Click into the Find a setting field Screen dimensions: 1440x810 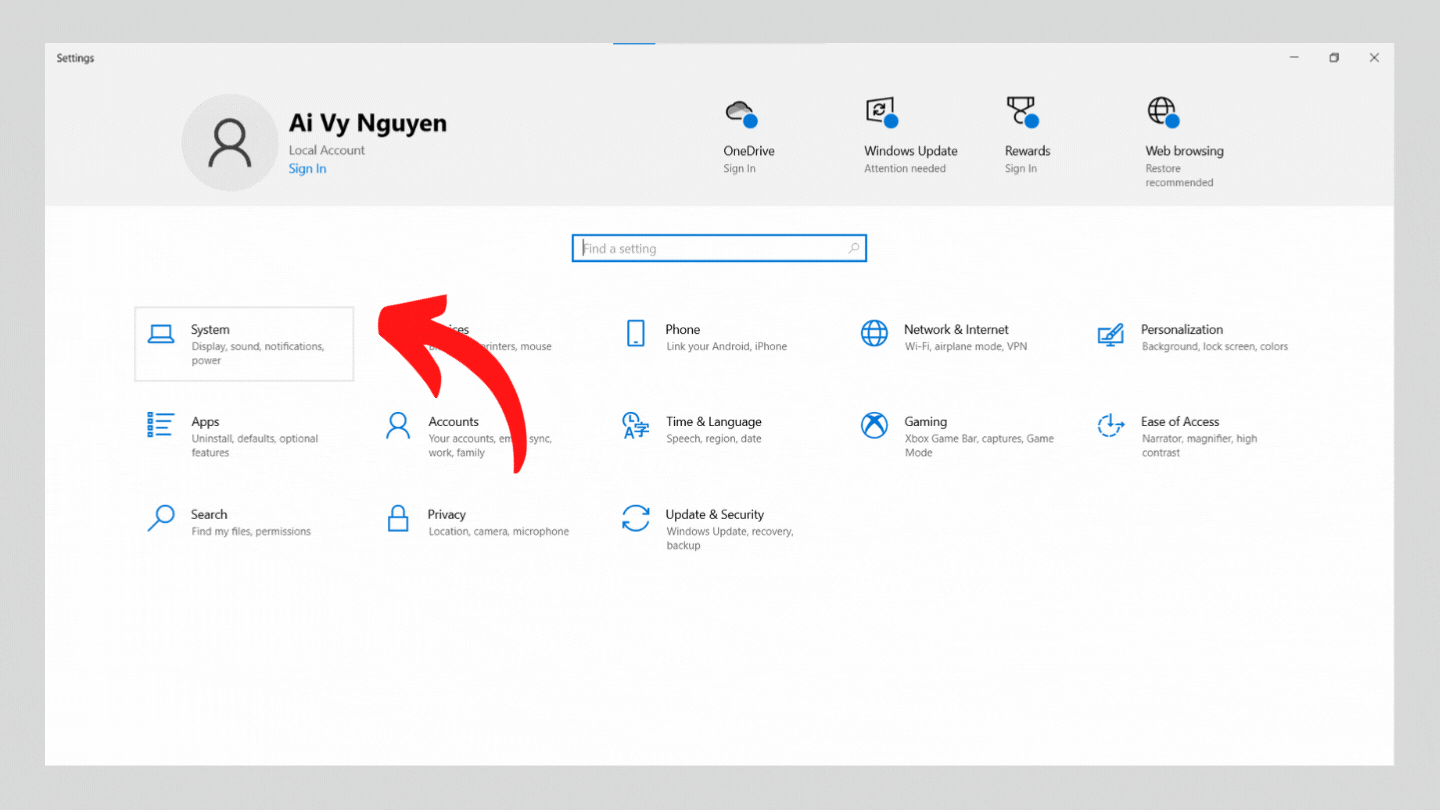tap(719, 248)
